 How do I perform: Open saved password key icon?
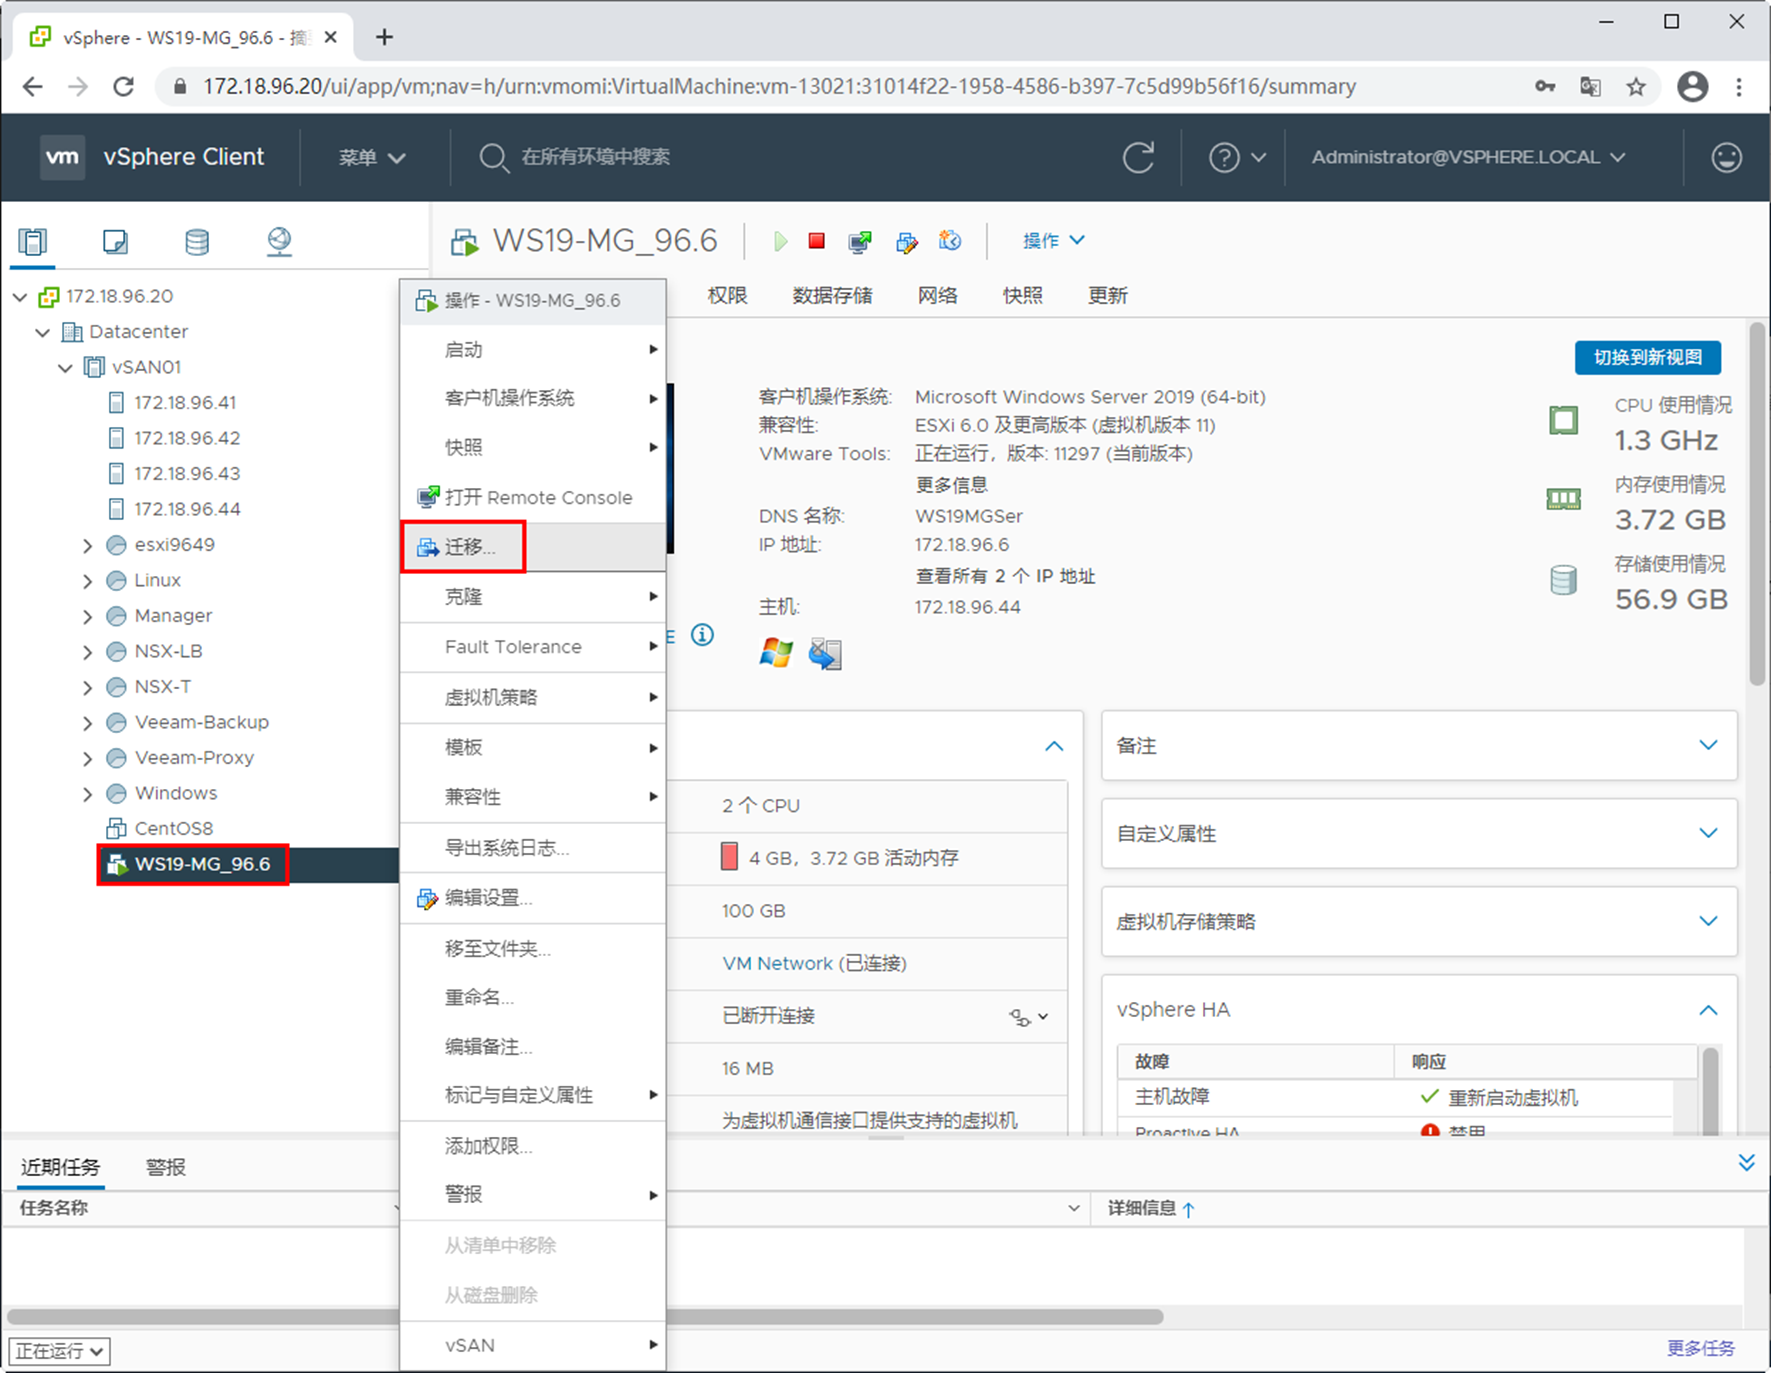(1545, 87)
